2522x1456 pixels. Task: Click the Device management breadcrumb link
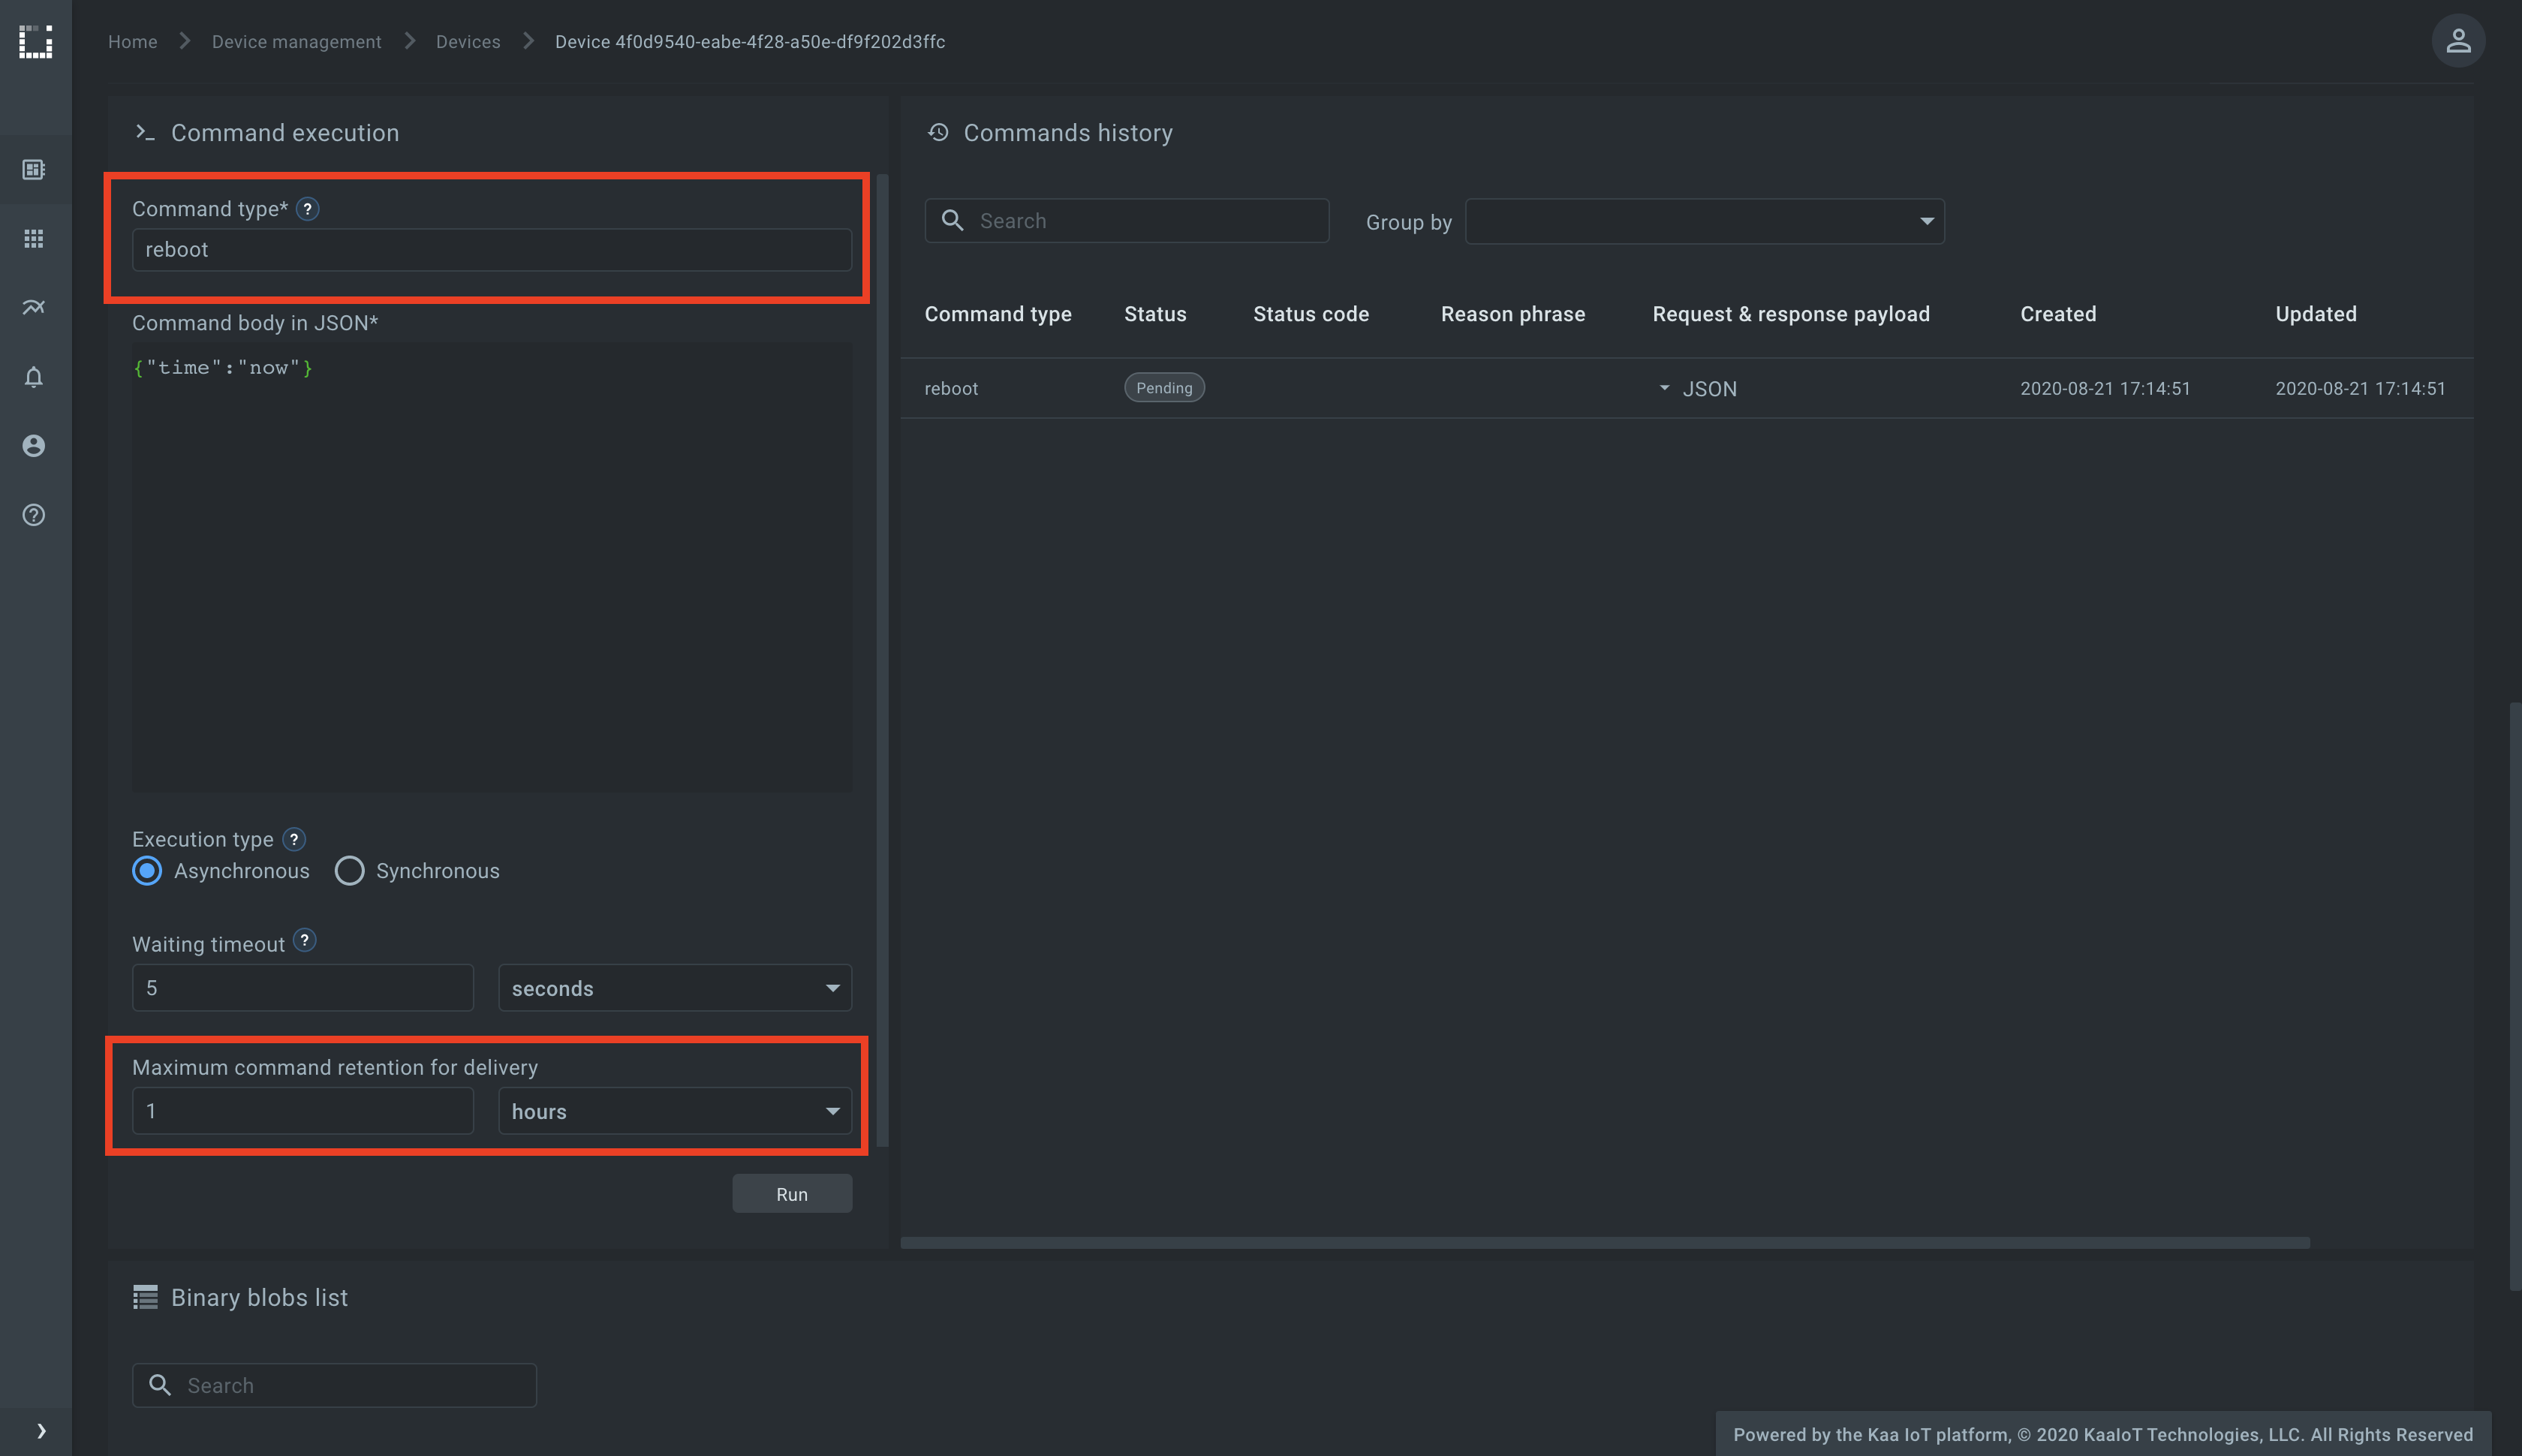click(x=296, y=38)
